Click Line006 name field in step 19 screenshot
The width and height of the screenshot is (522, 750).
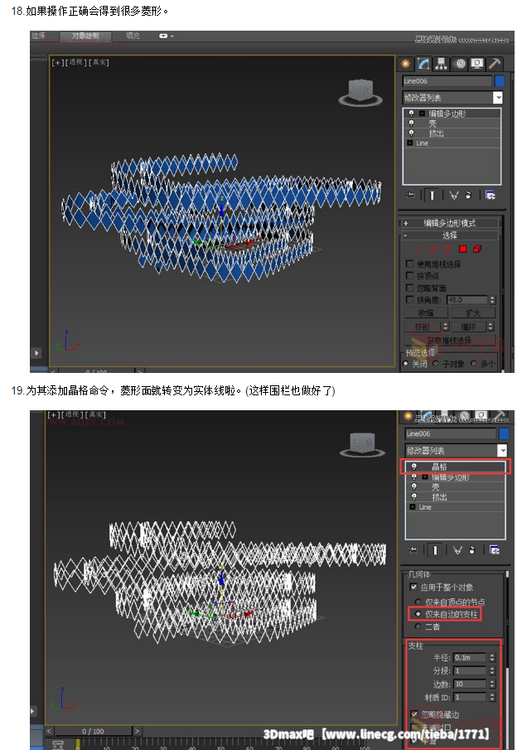tap(450, 433)
